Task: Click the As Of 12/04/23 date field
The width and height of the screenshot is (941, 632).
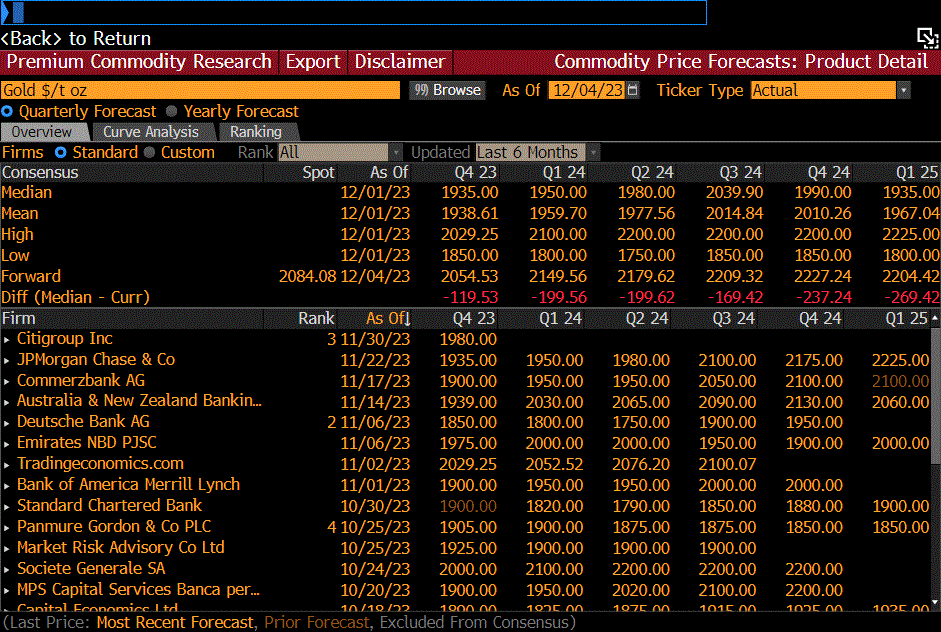Action: (588, 90)
